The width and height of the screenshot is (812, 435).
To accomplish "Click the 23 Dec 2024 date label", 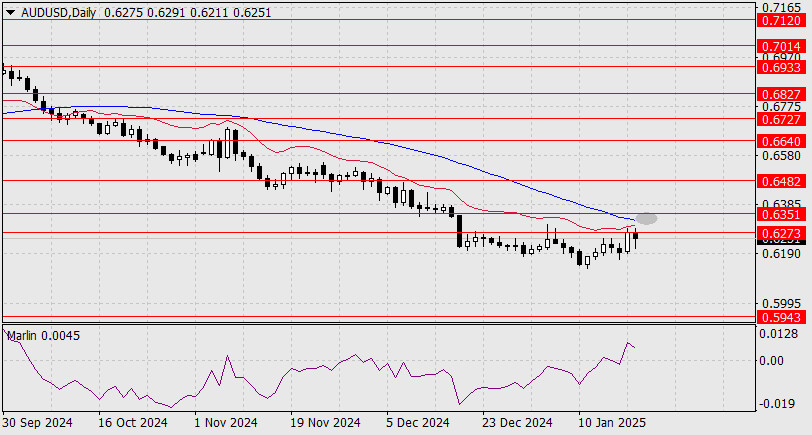I will [x=517, y=423].
